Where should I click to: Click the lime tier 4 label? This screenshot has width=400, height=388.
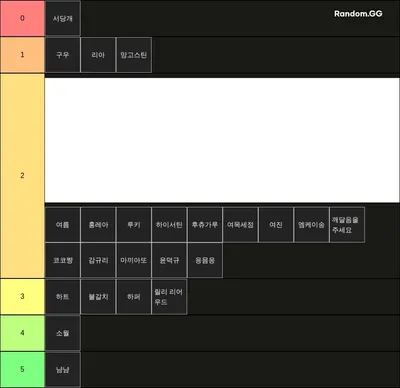[22, 333]
